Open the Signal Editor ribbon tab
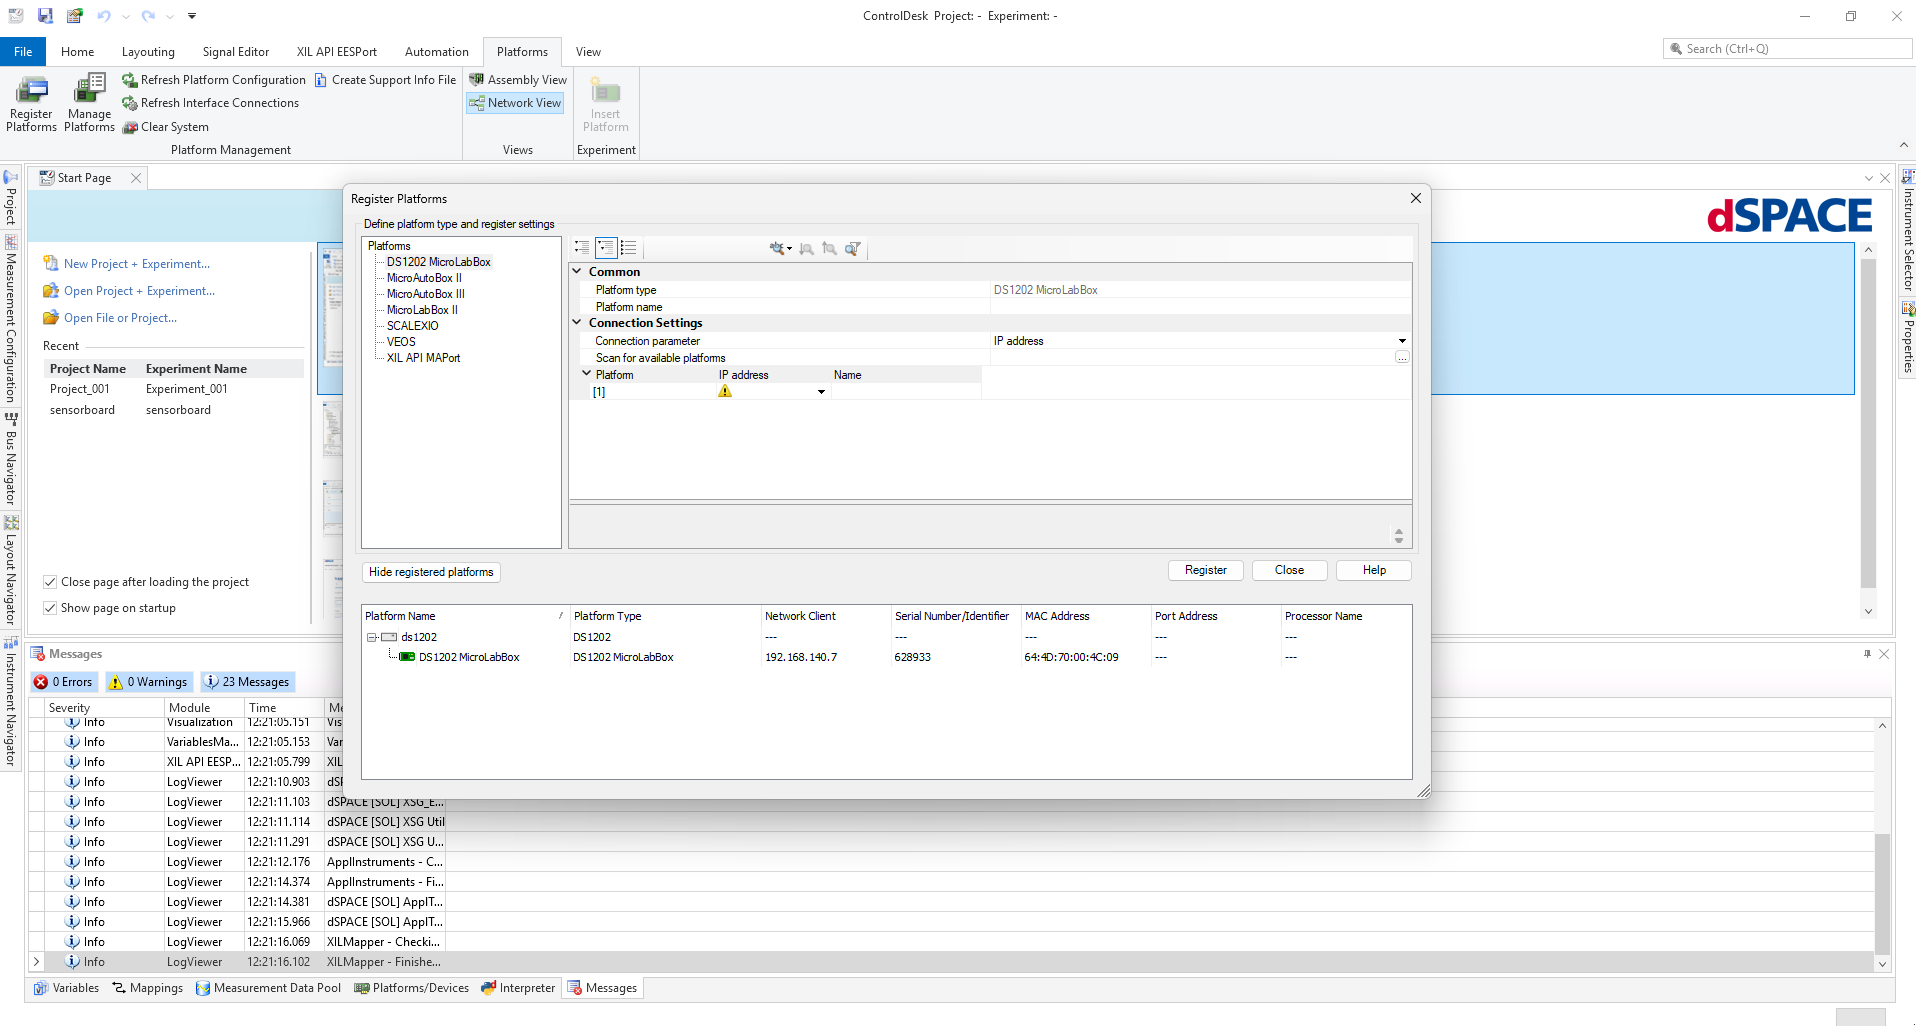This screenshot has height=1026, width=1916. click(235, 52)
